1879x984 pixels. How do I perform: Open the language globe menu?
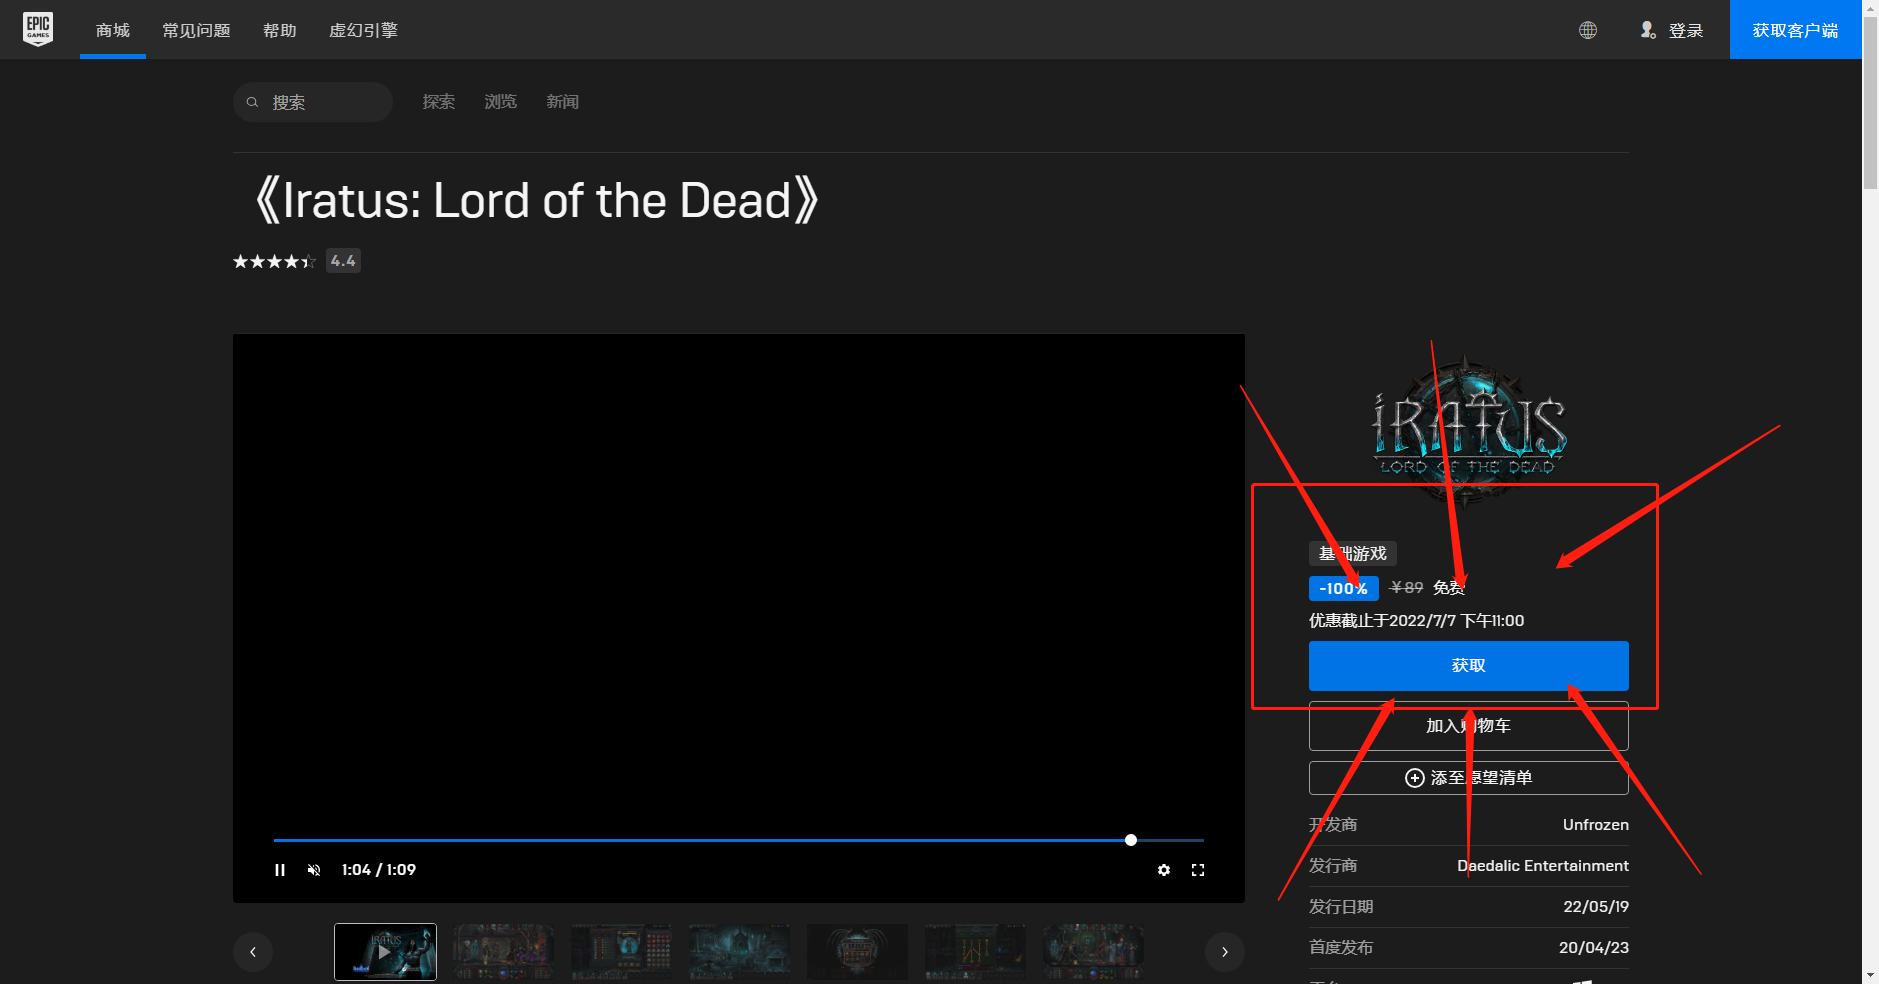1587,30
